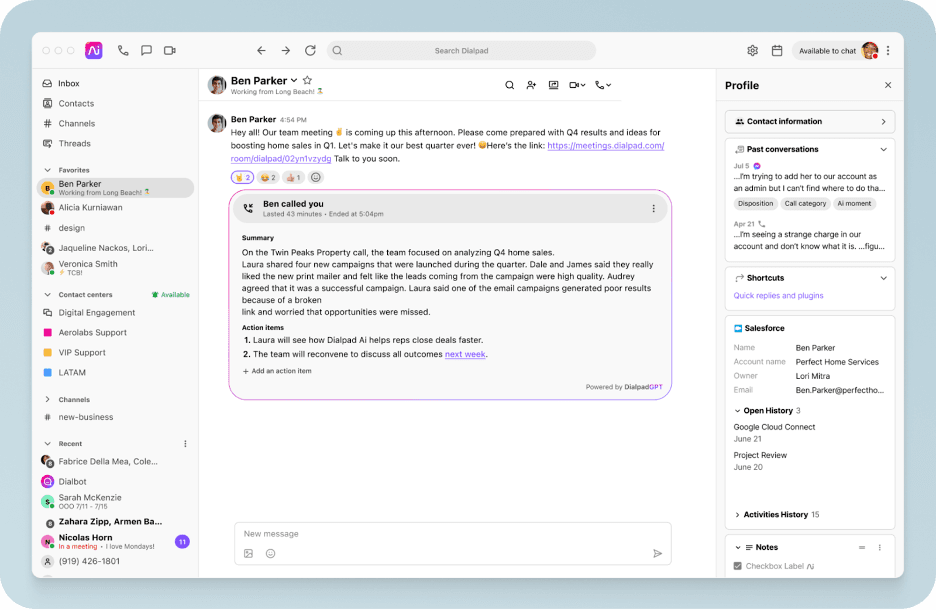Search within Ben Parker's conversation
This screenshot has height=610, width=936.
[509, 85]
